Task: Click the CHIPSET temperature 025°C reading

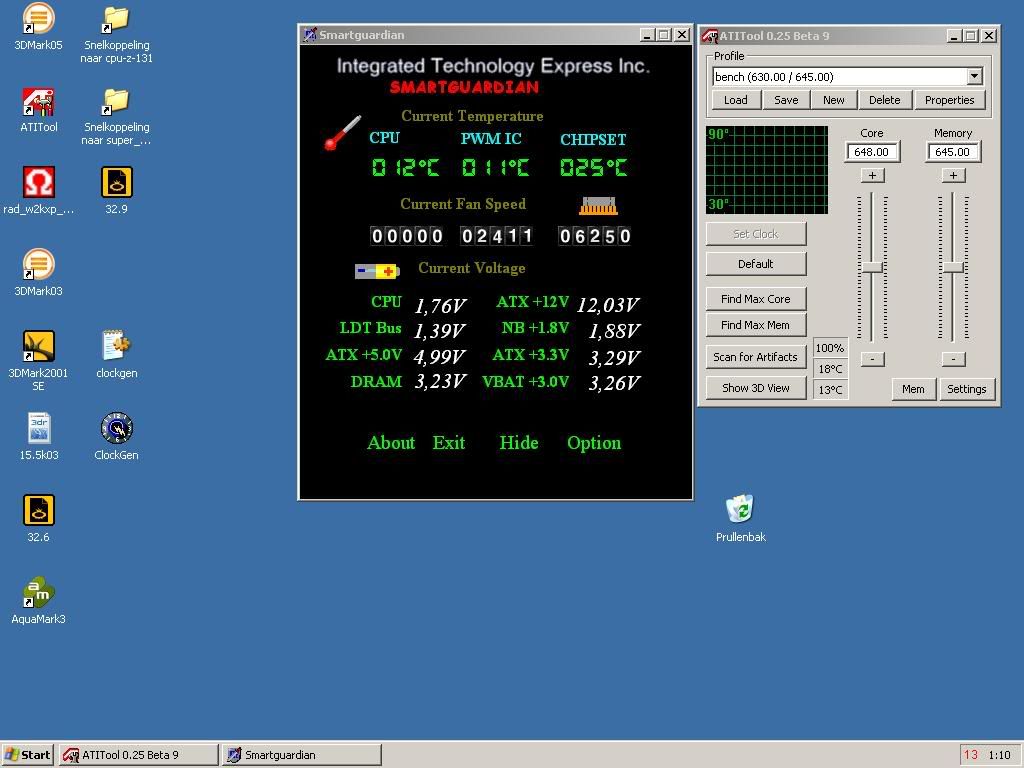Action: click(x=594, y=168)
